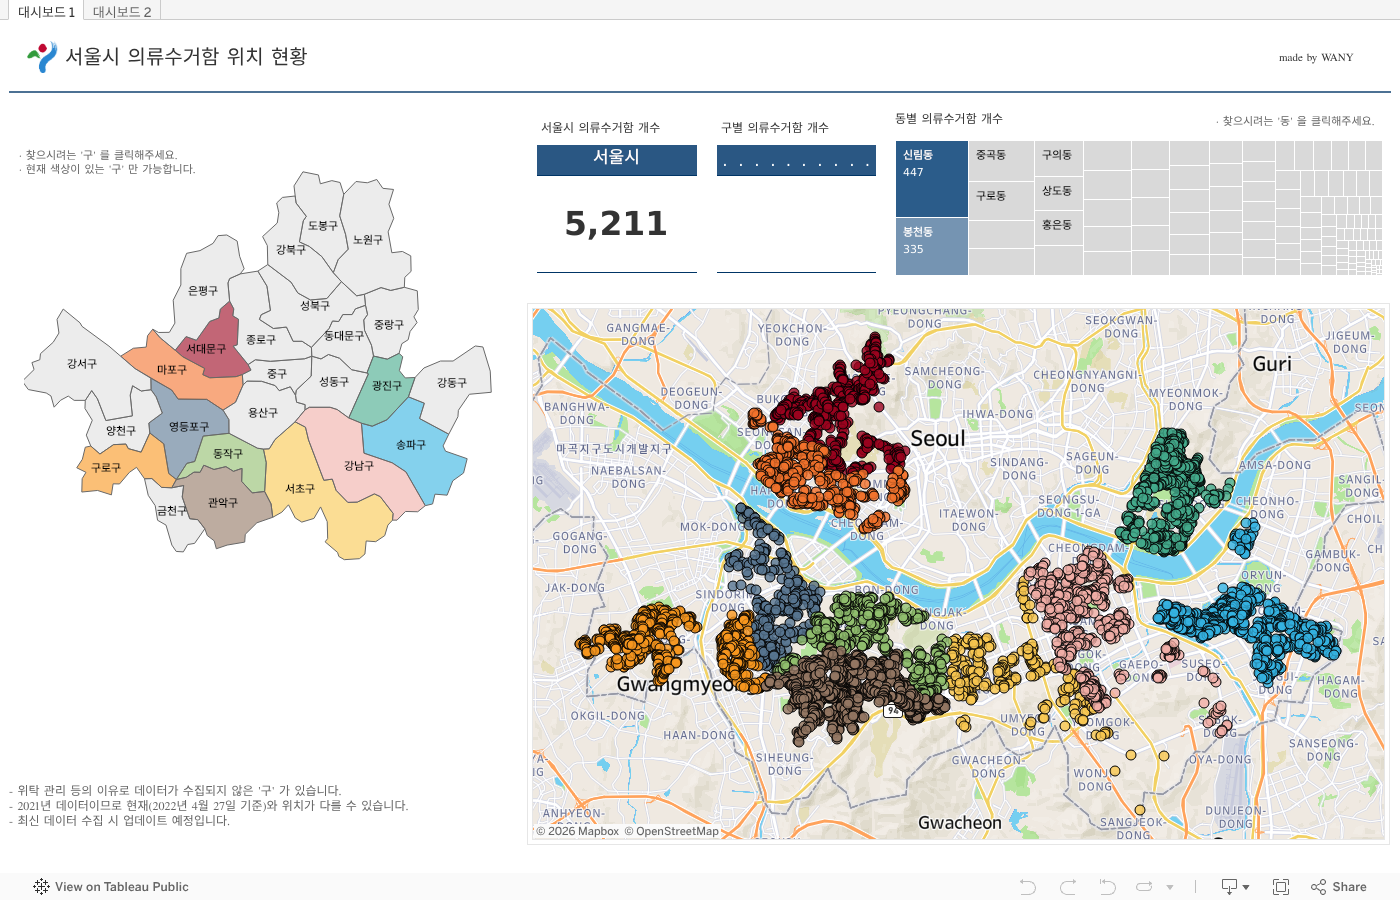Switch to the 대시보드 2 tab
The height and width of the screenshot is (900, 1400).
click(122, 12)
